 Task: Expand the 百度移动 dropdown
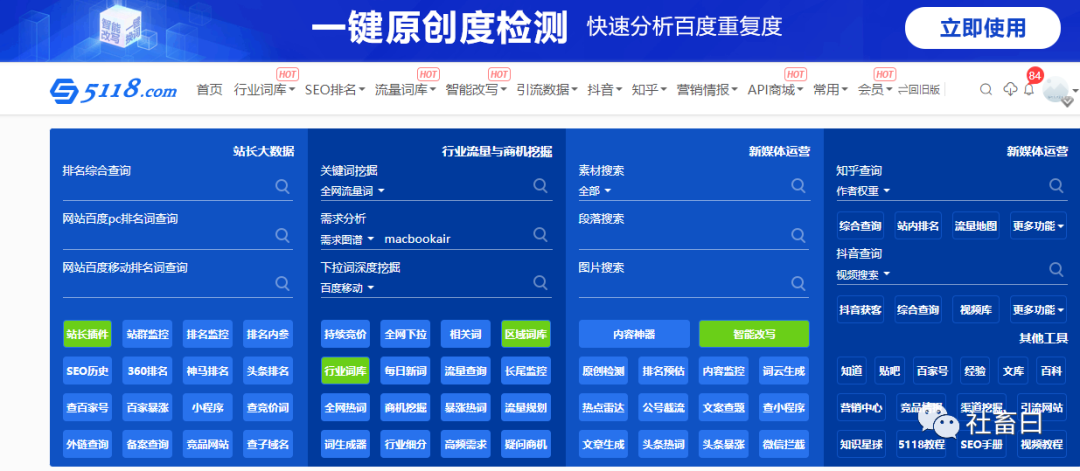347,288
